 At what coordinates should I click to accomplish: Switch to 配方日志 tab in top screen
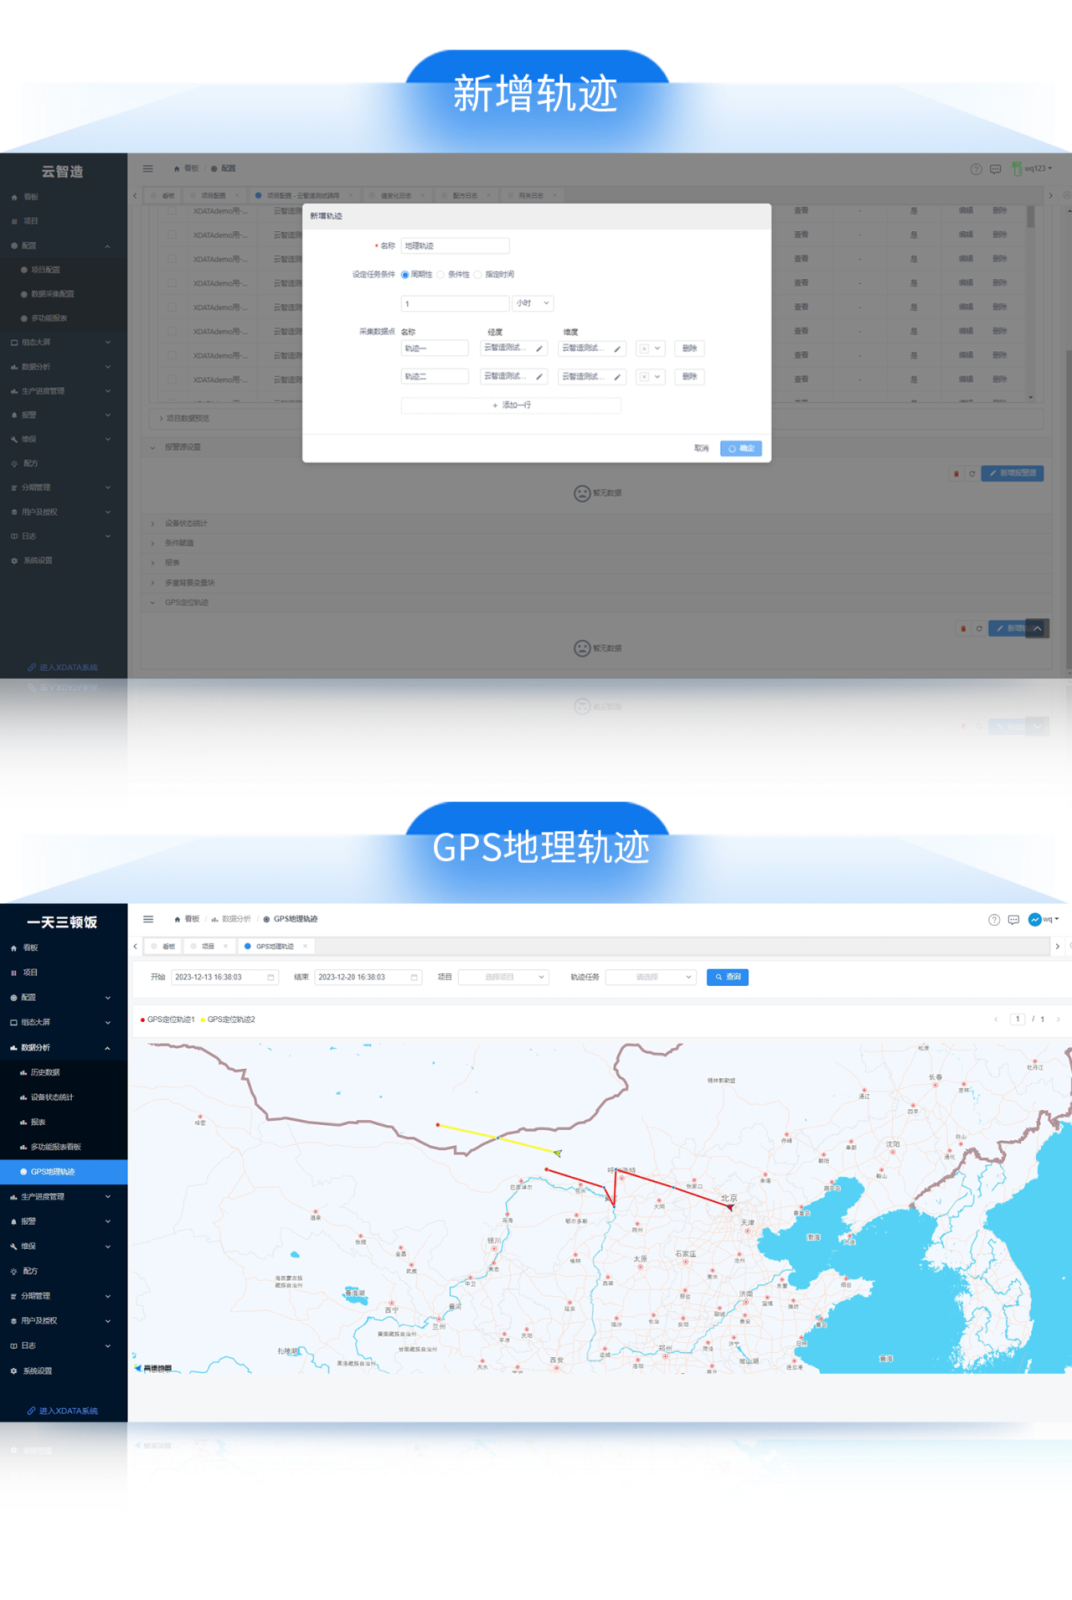[465, 195]
